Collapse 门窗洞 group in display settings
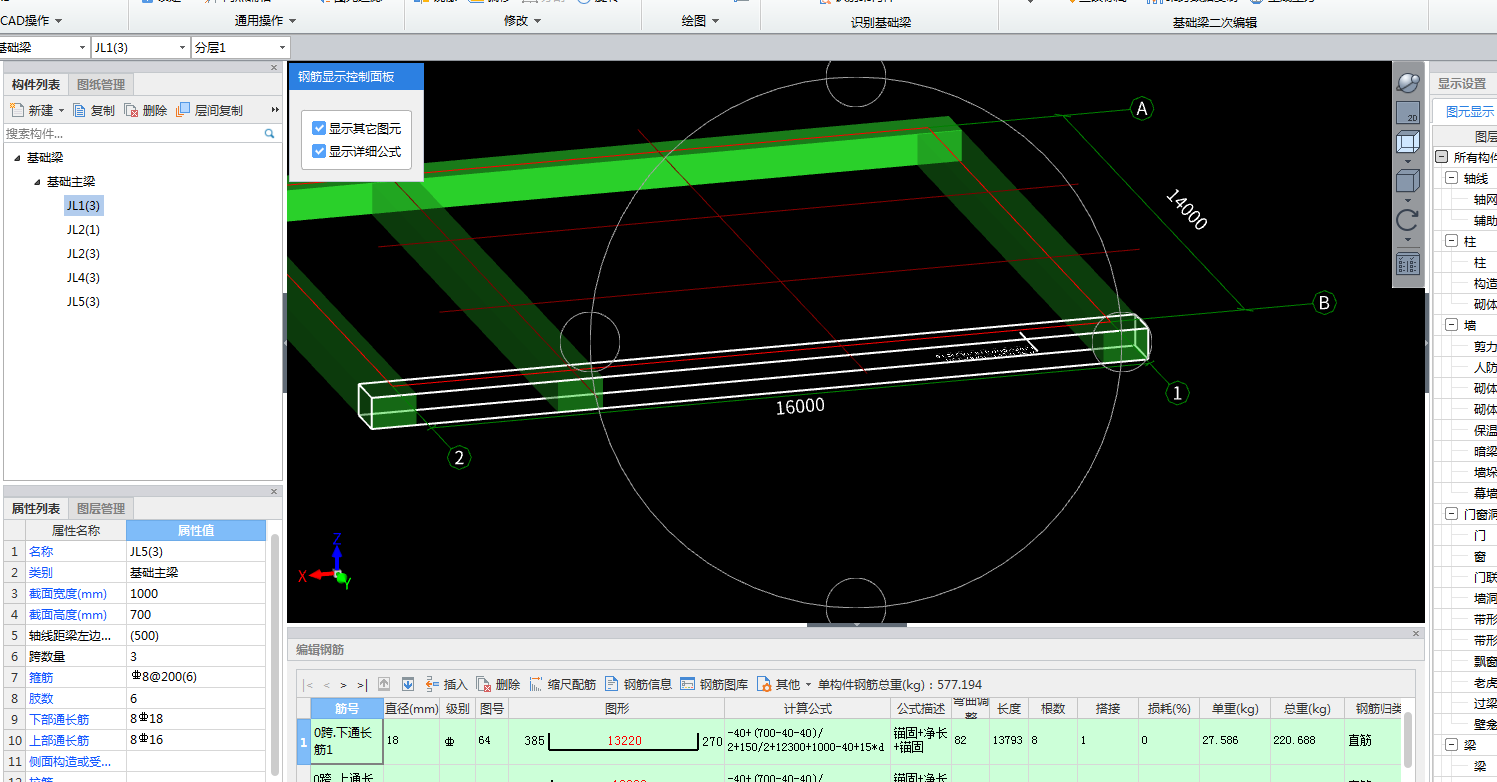1497x782 pixels. pyautogui.click(x=1451, y=514)
